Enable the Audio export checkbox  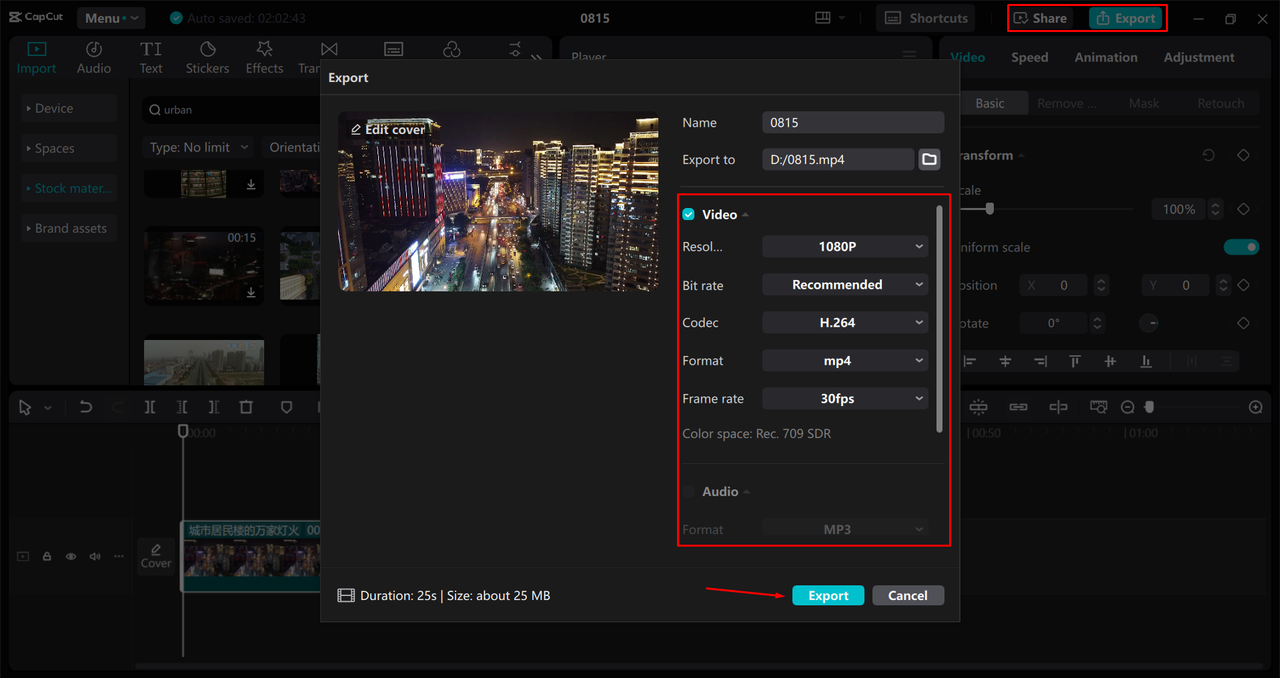(x=689, y=492)
